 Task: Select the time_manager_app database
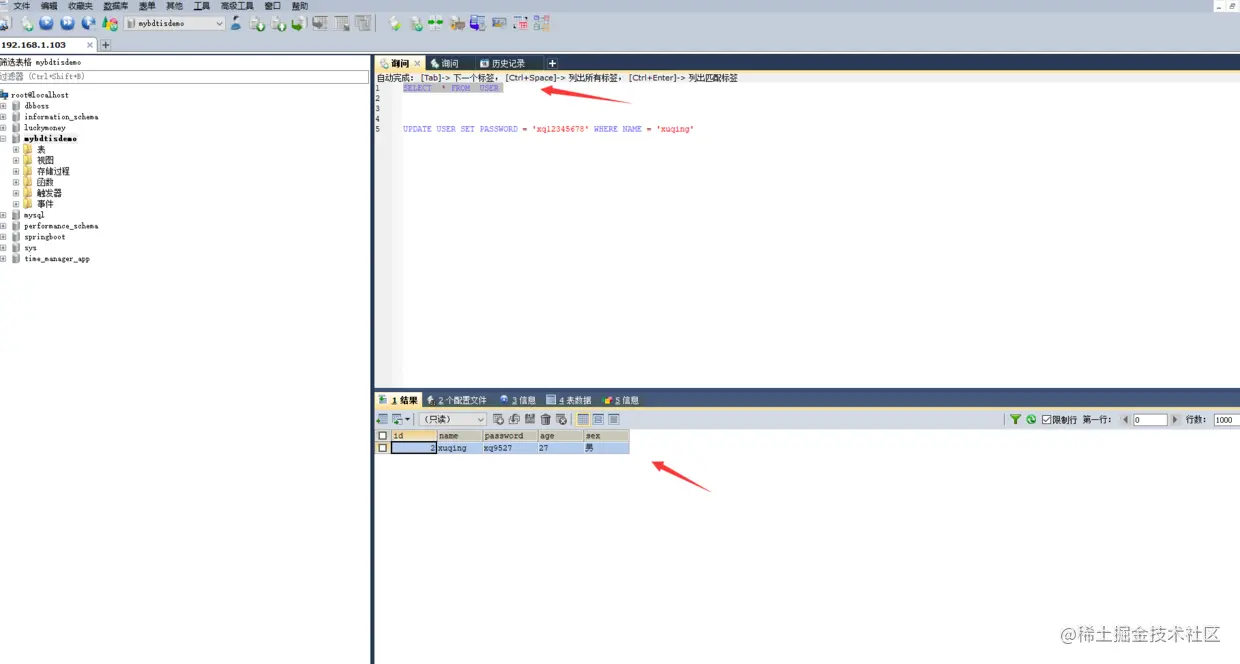57,259
